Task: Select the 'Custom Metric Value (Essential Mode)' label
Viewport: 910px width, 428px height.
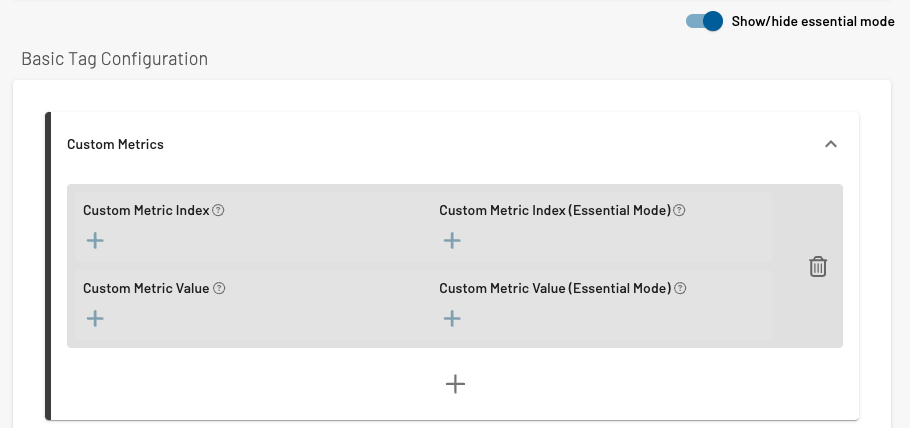Action: click(x=555, y=288)
